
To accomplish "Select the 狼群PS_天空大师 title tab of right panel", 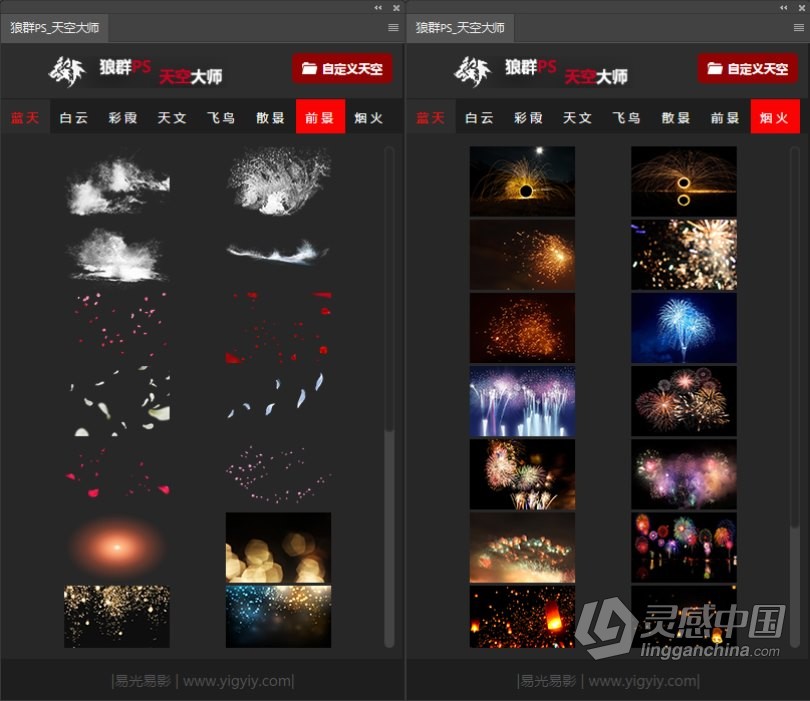I will point(460,27).
